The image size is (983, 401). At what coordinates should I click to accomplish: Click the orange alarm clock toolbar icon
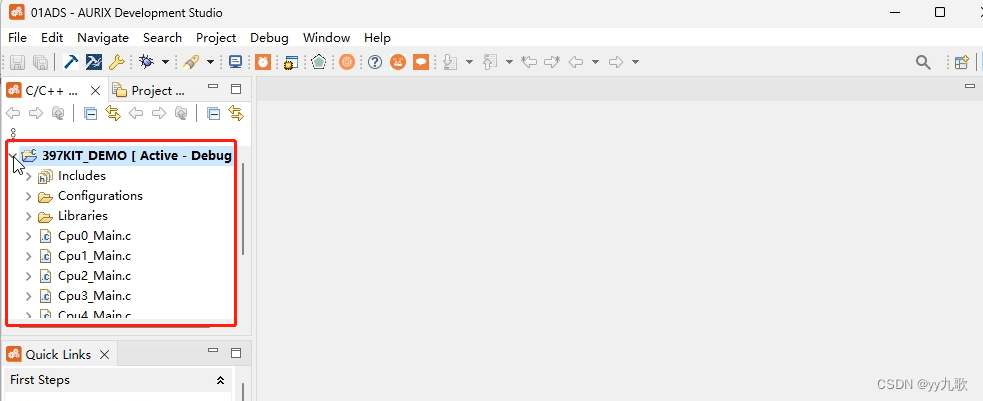pos(263,62)
